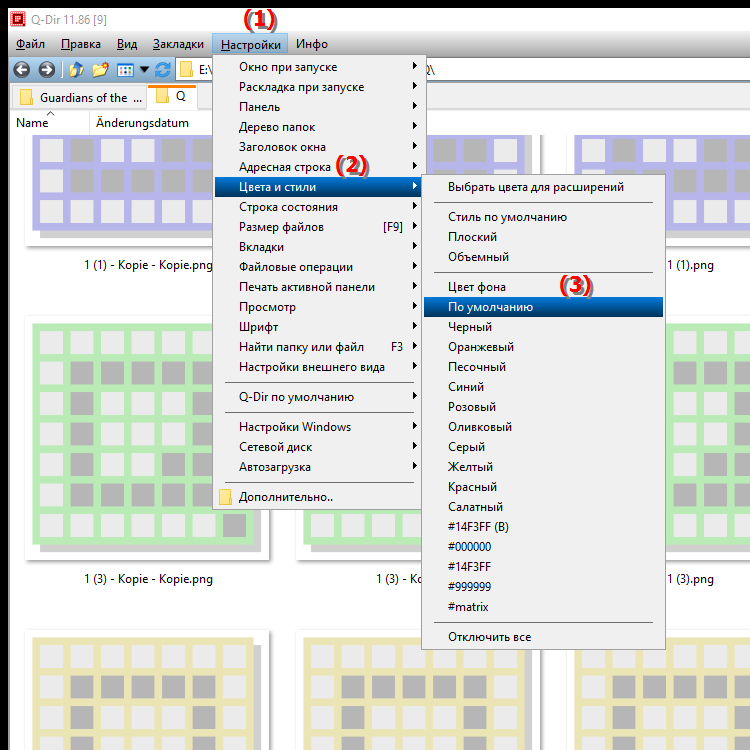Click the view mode grid icon
This screenshot has width=750, height=750.
point(125,70)
